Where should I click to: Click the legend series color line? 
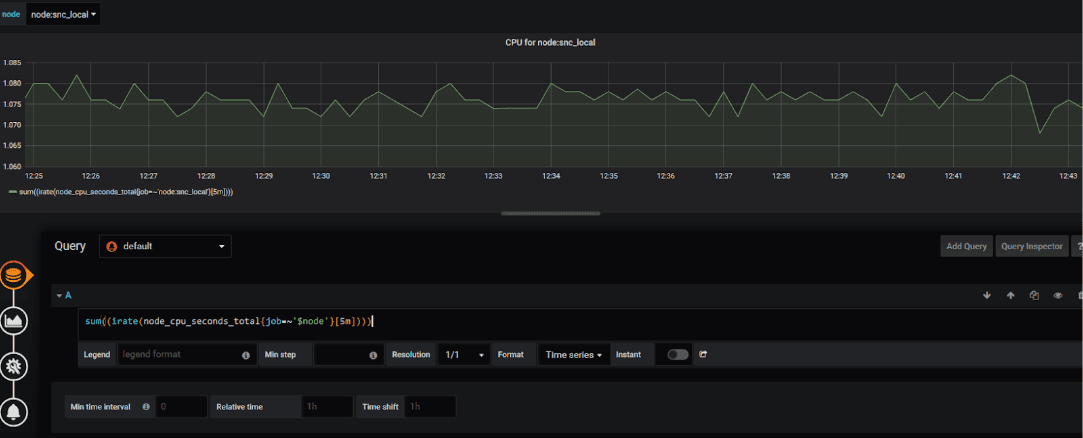[x=11, y=191]
